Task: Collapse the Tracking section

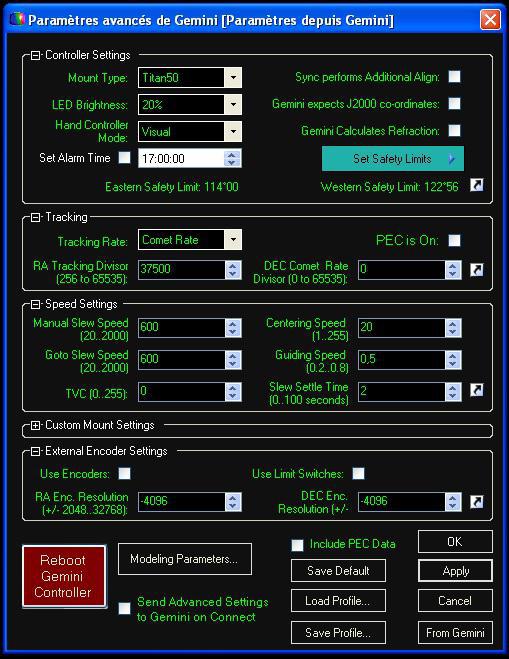Action: [x=36, y=217]
